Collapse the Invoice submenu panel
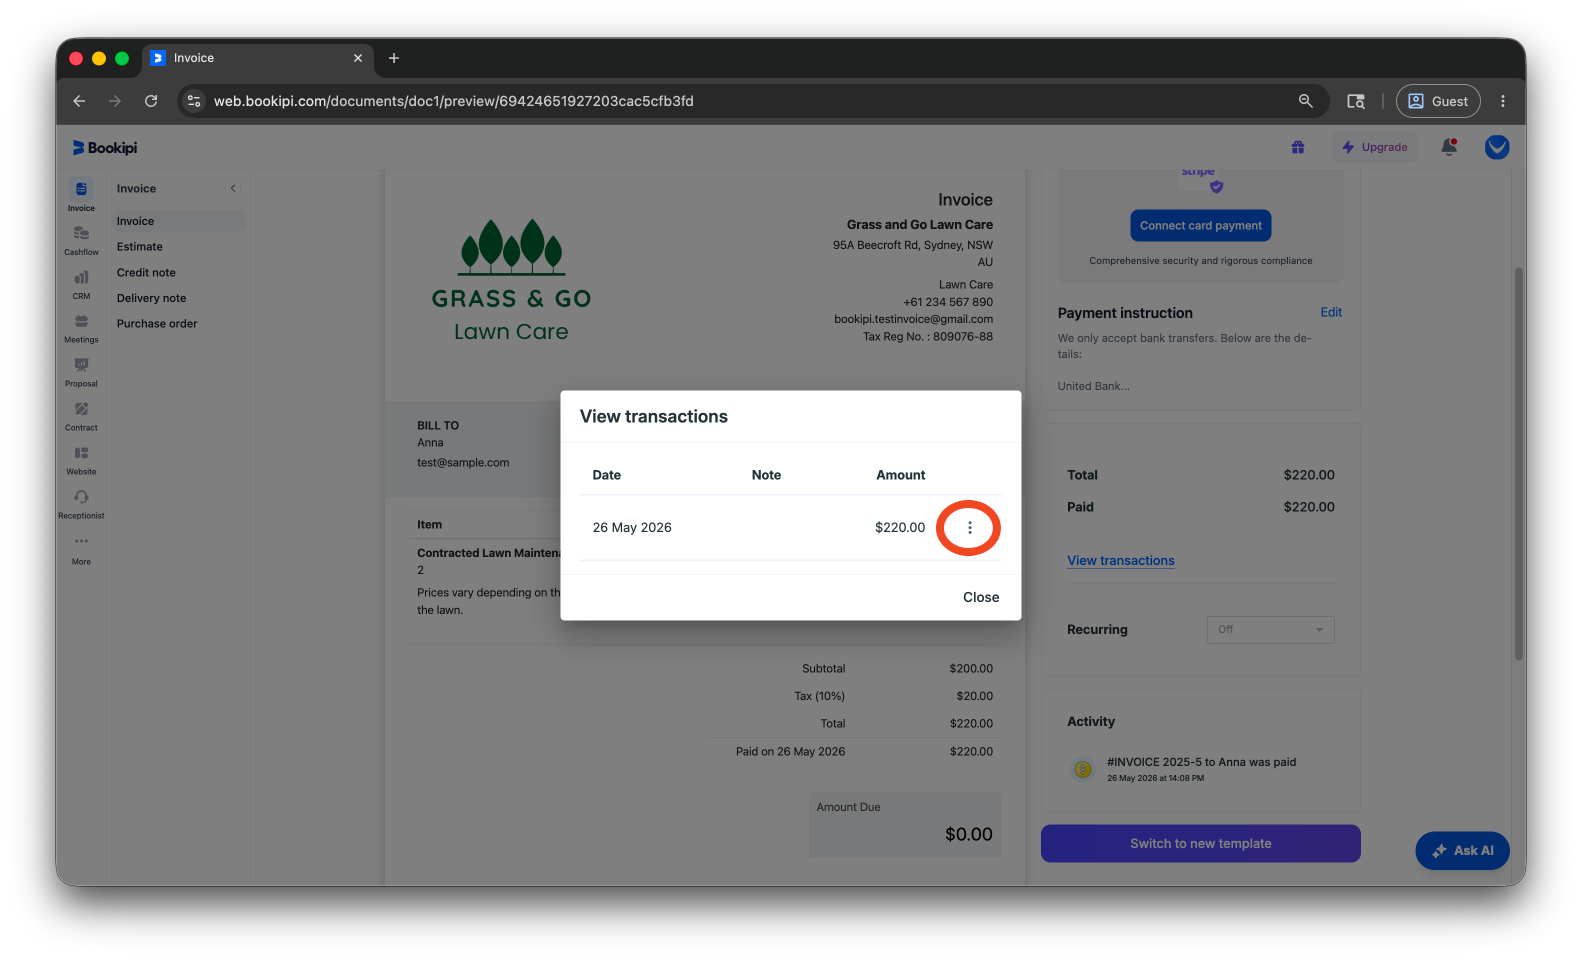This screenshot has width=1582, height=960. [x=233, y=188]
